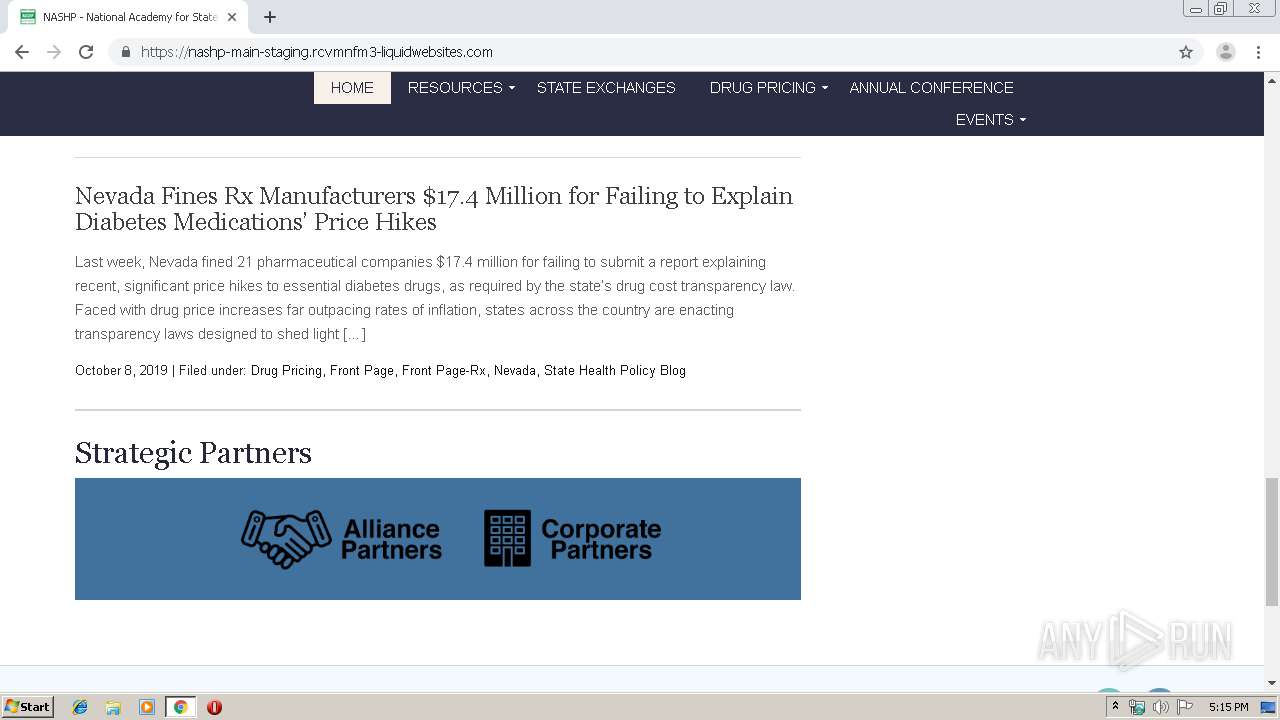Open a new browser tab
Viewport: 1280px width, 720px height.
(270, 17)
